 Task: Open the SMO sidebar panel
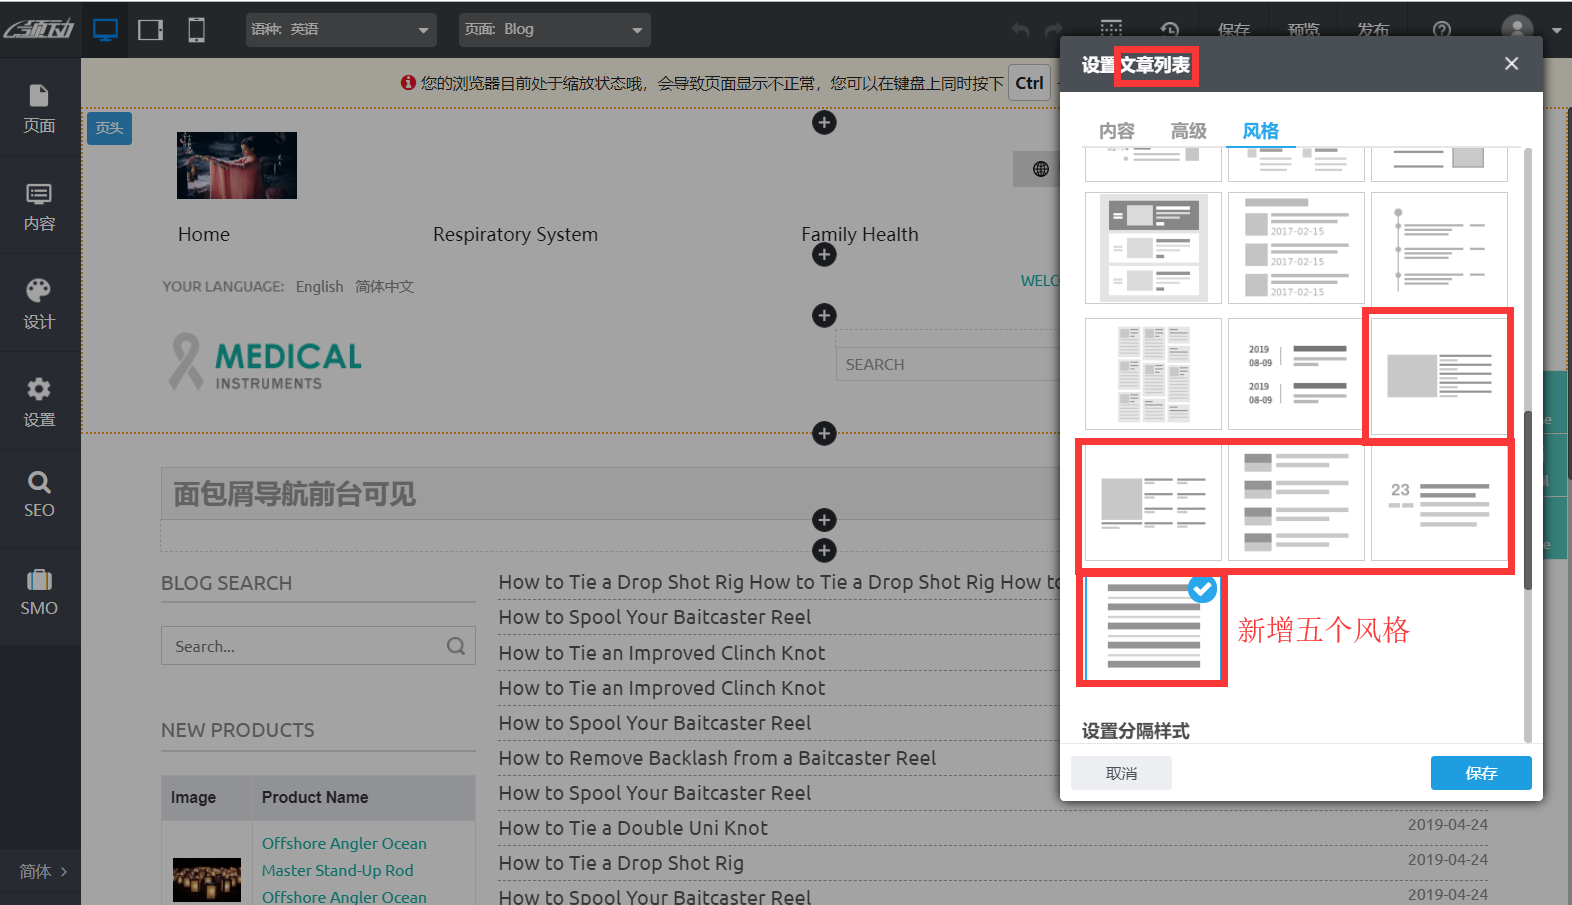[x=39, y=592]
